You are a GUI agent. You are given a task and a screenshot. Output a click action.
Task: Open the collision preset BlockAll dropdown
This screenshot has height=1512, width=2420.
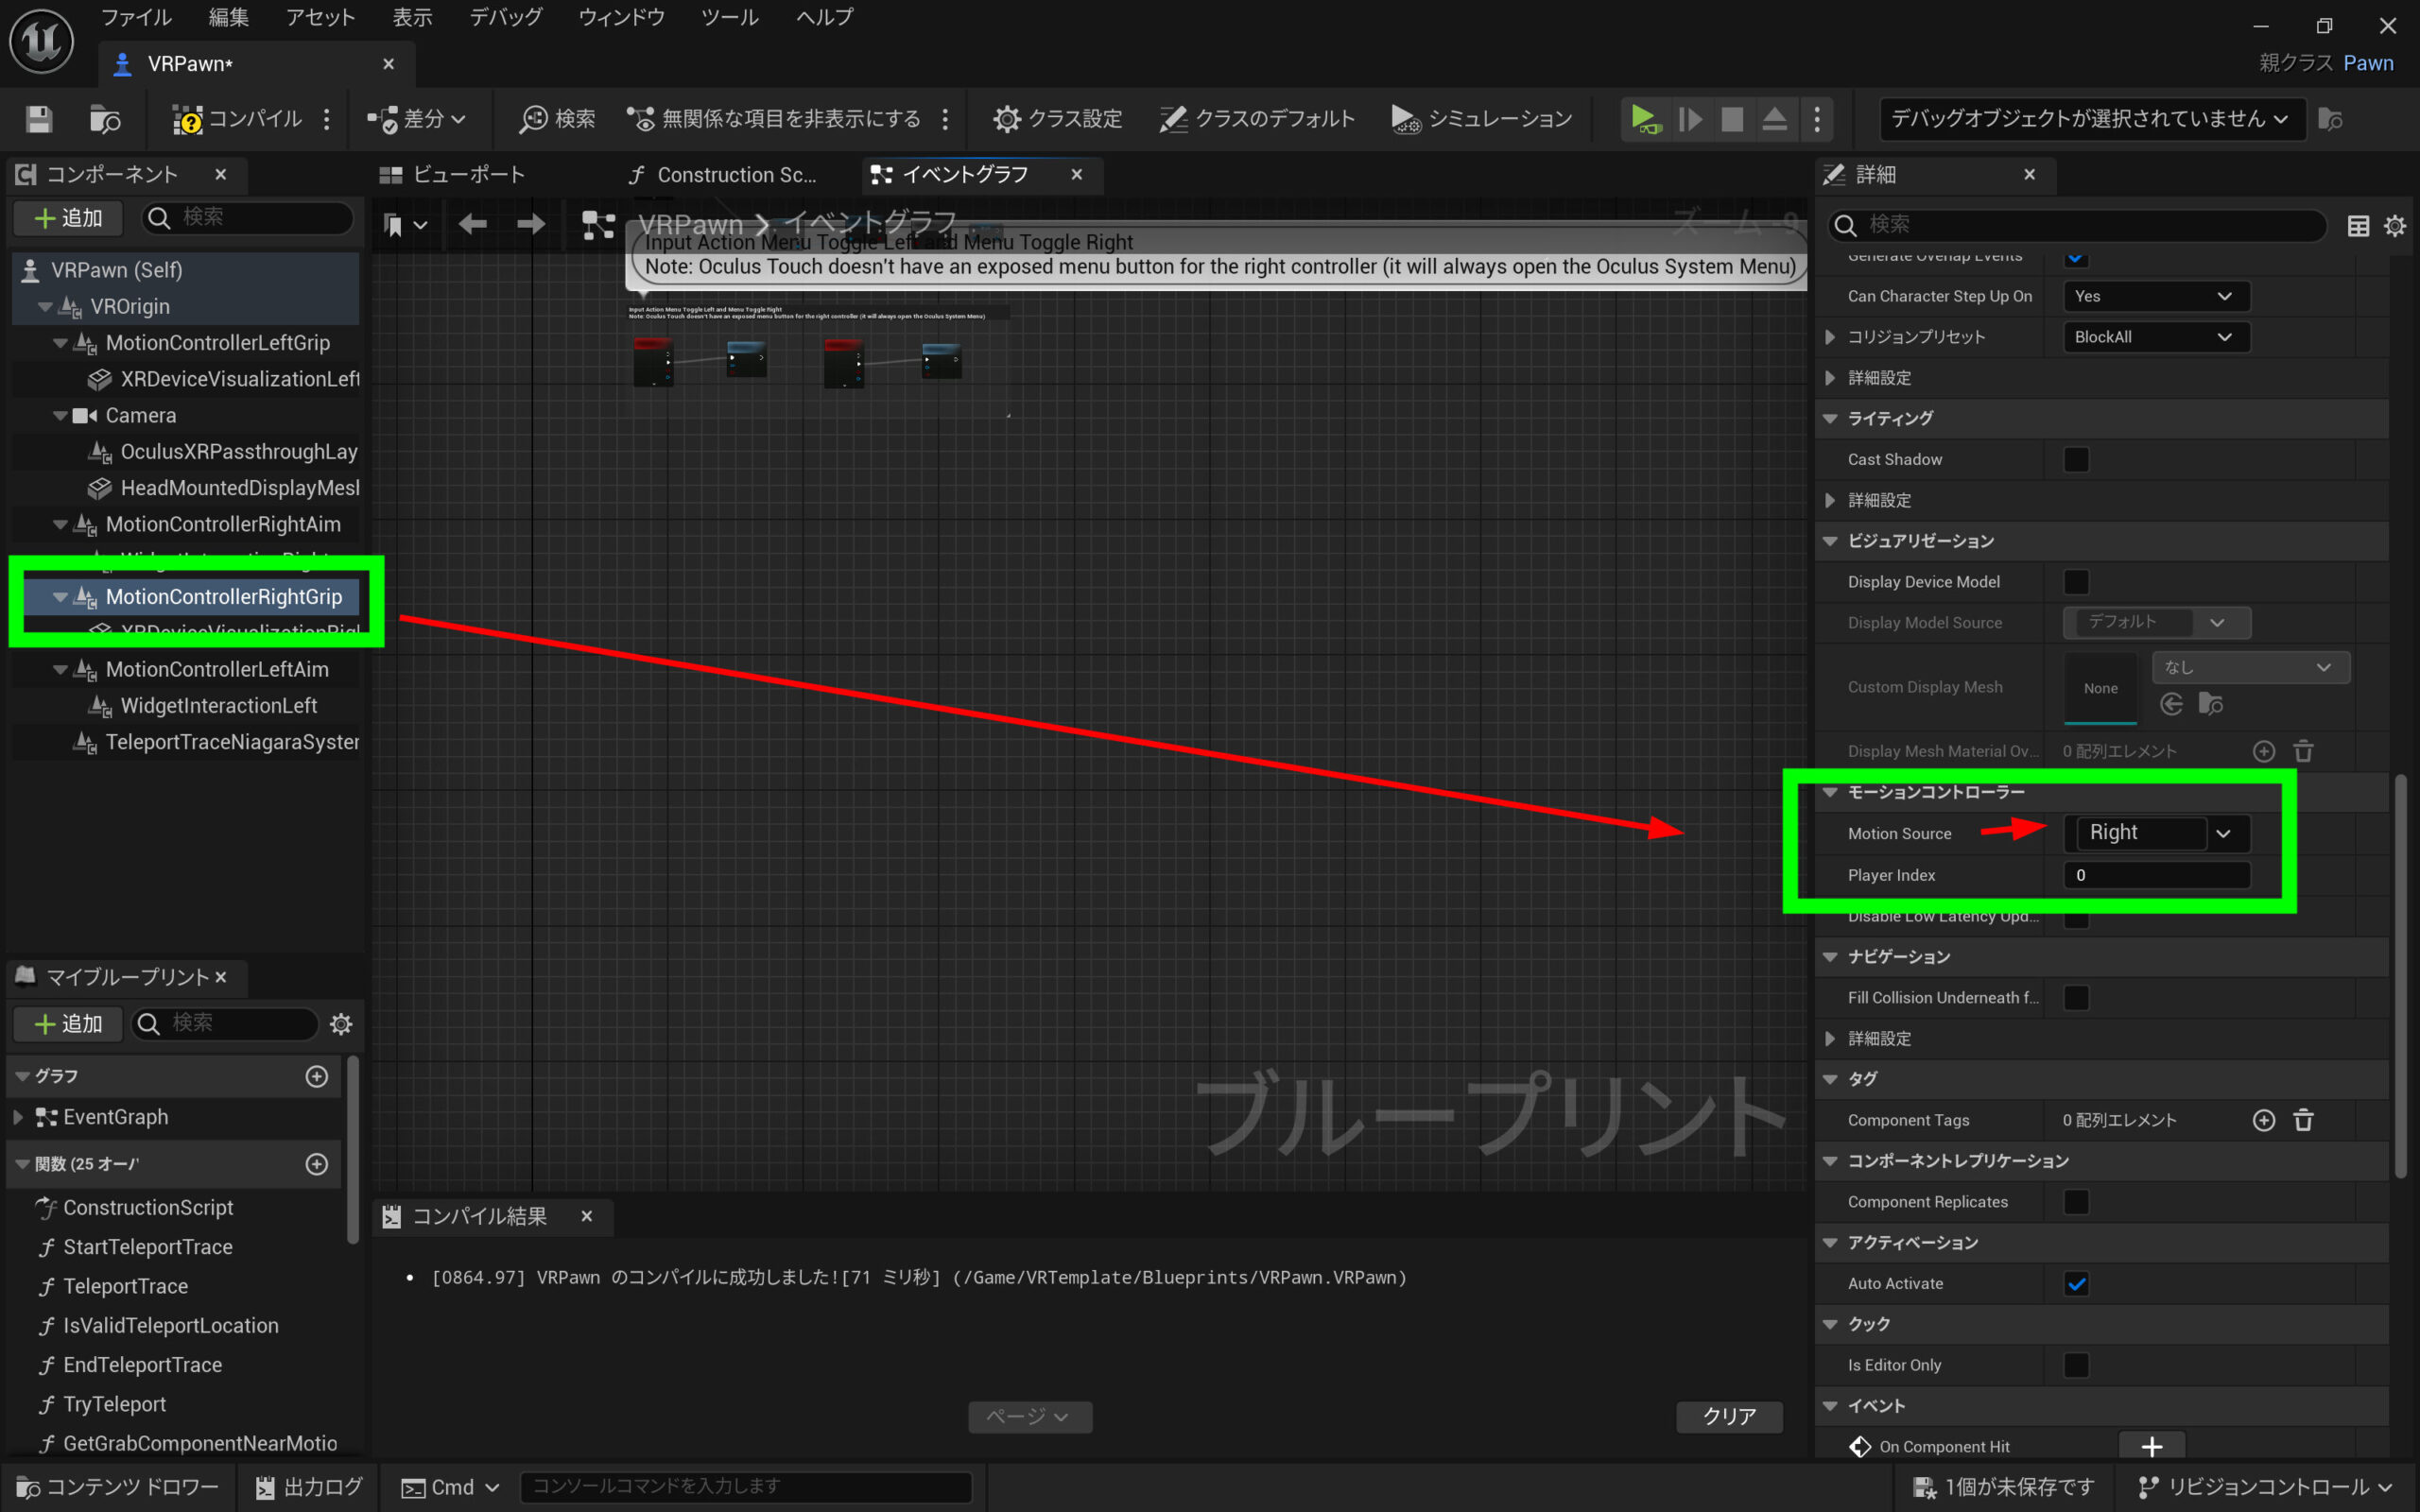(x=2156, y=337)
